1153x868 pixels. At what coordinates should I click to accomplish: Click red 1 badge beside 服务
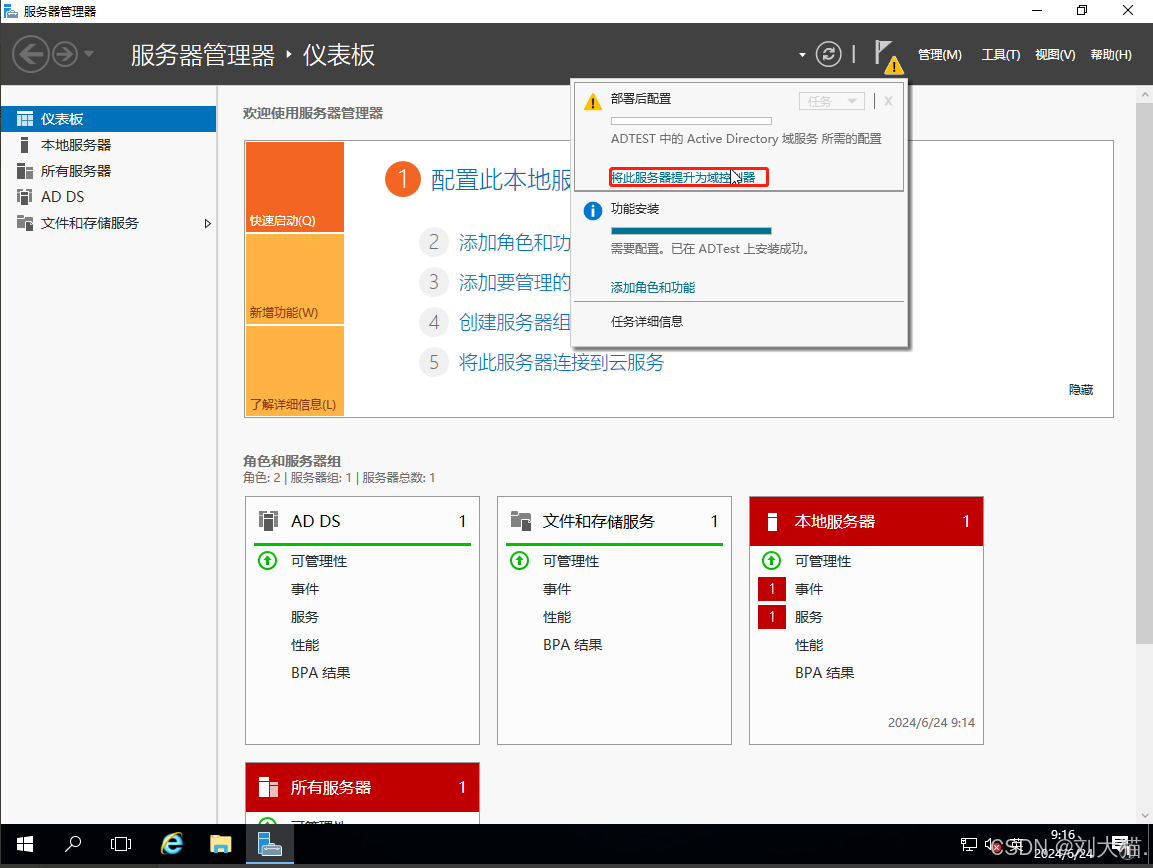(x=771, y=616)
